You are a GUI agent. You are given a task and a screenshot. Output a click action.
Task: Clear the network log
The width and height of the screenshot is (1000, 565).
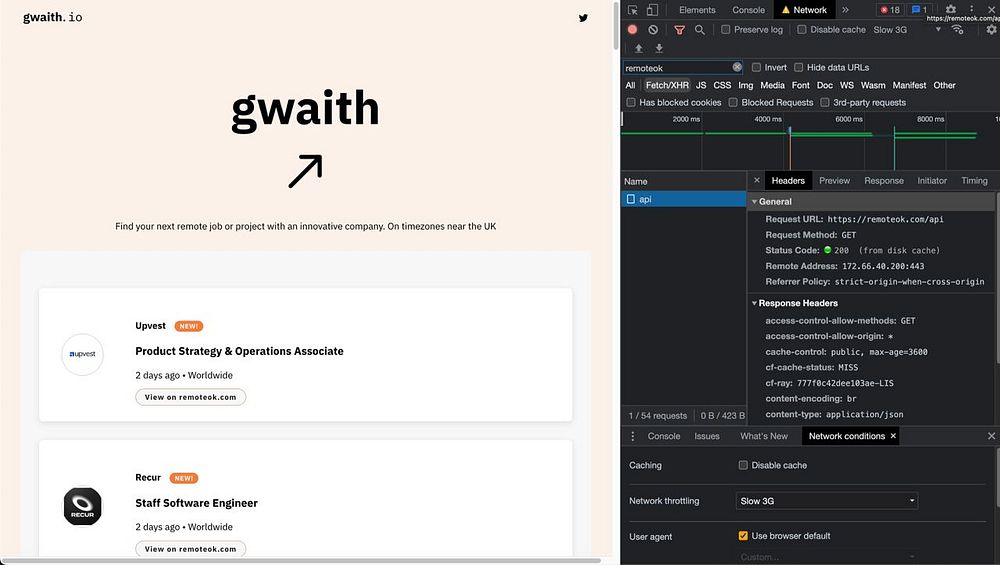pyautogui.click(x=653, y=29)
